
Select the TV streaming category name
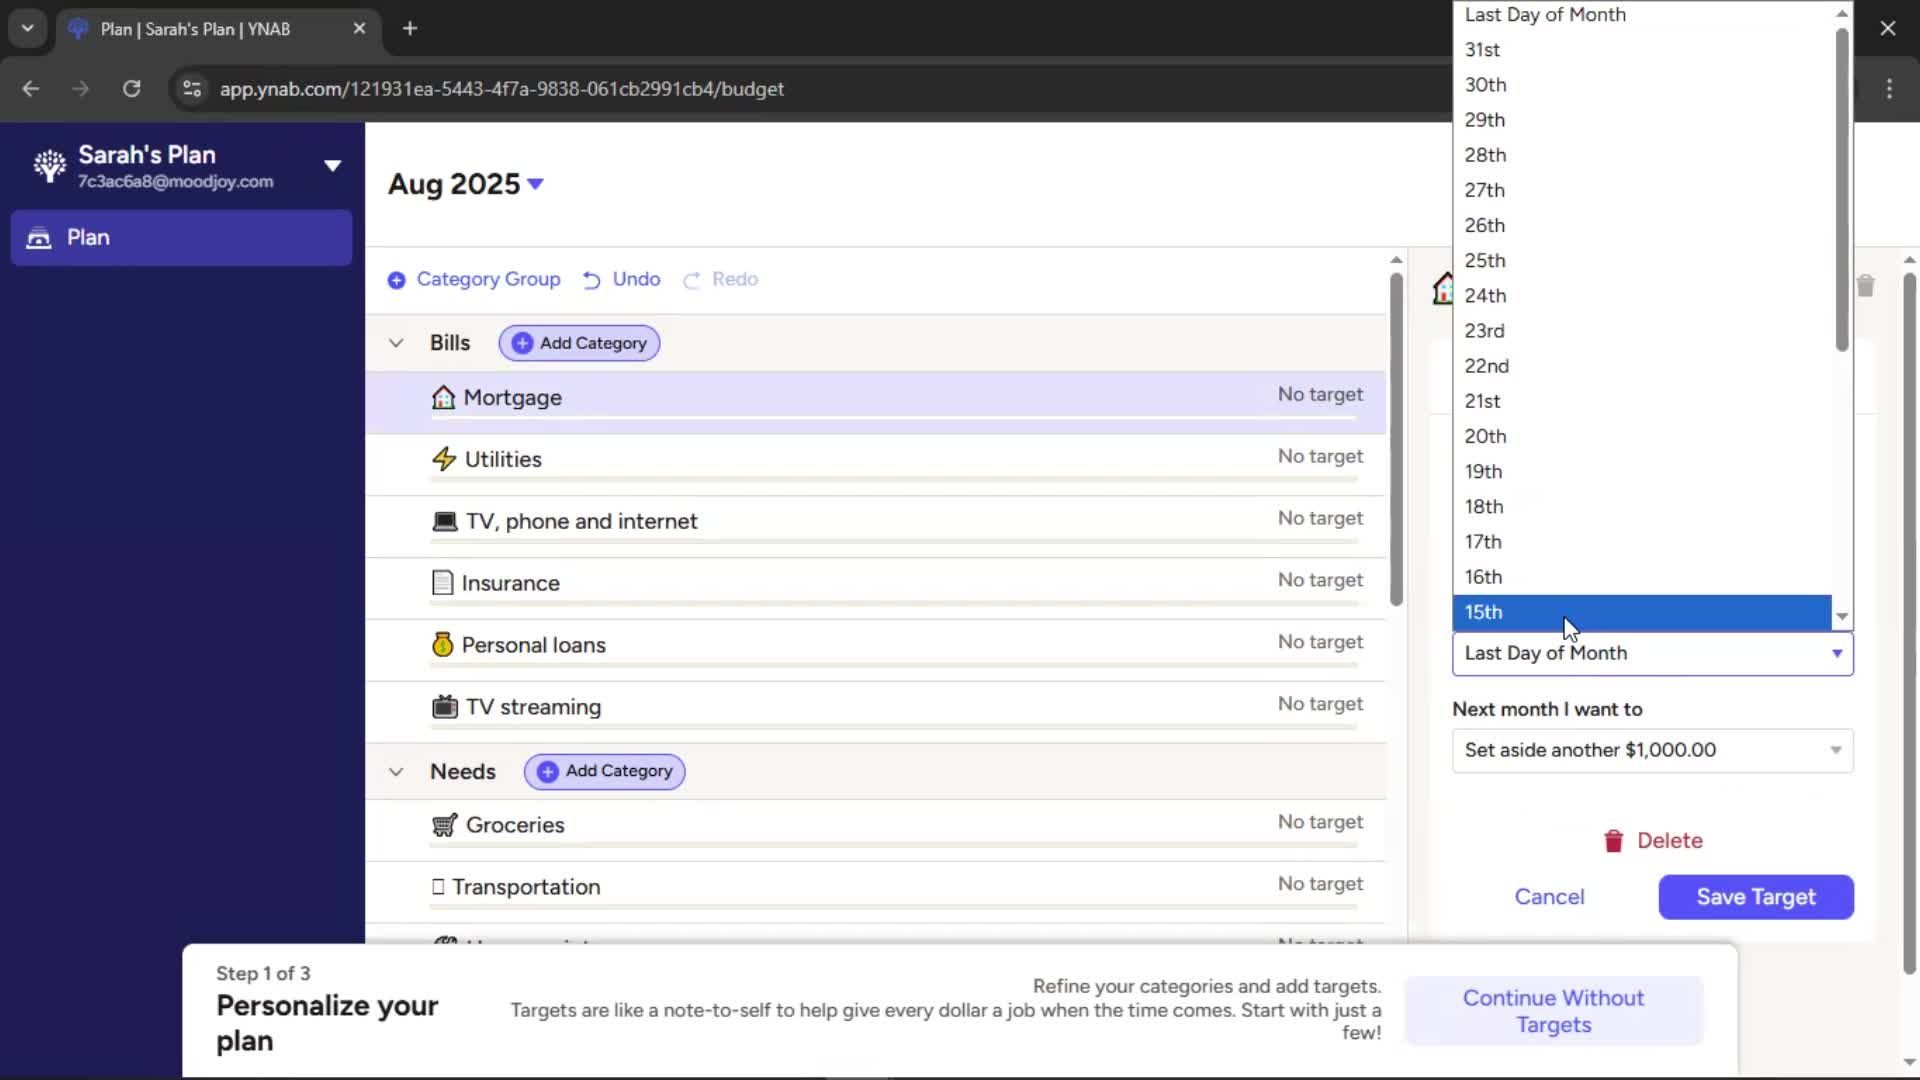(x=533, y=707)
